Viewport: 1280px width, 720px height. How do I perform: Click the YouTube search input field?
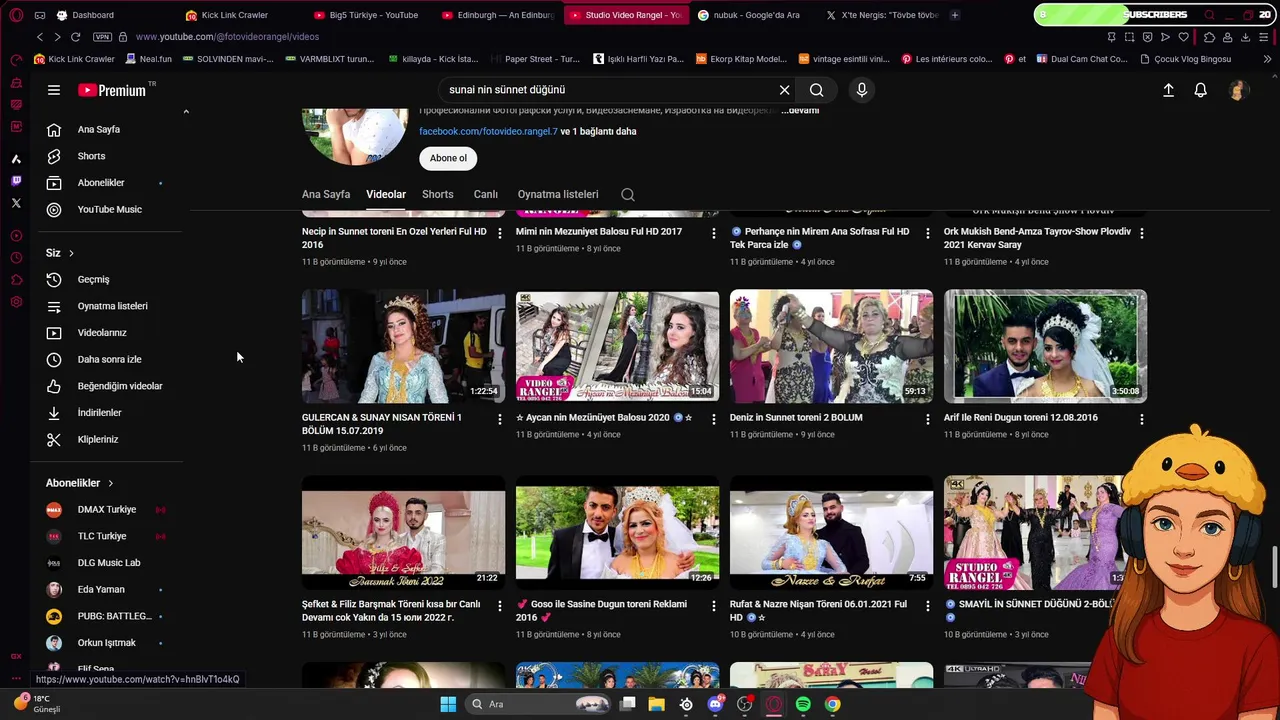(610, 90)
